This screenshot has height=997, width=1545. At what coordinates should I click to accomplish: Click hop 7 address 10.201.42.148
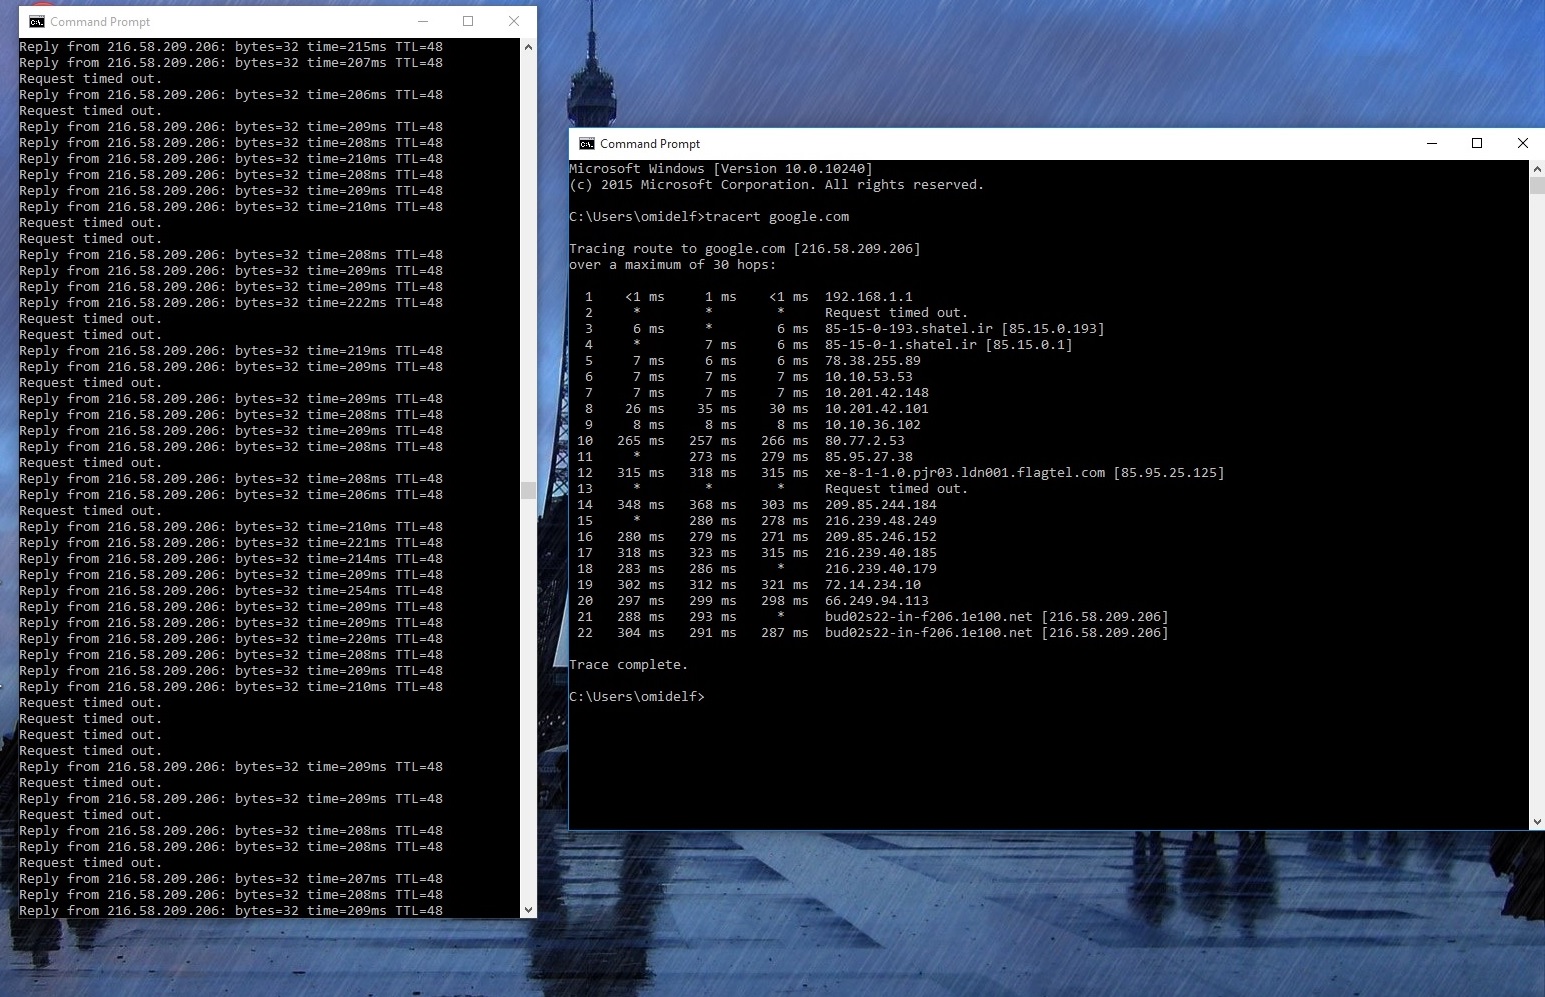tap(877, 393)
